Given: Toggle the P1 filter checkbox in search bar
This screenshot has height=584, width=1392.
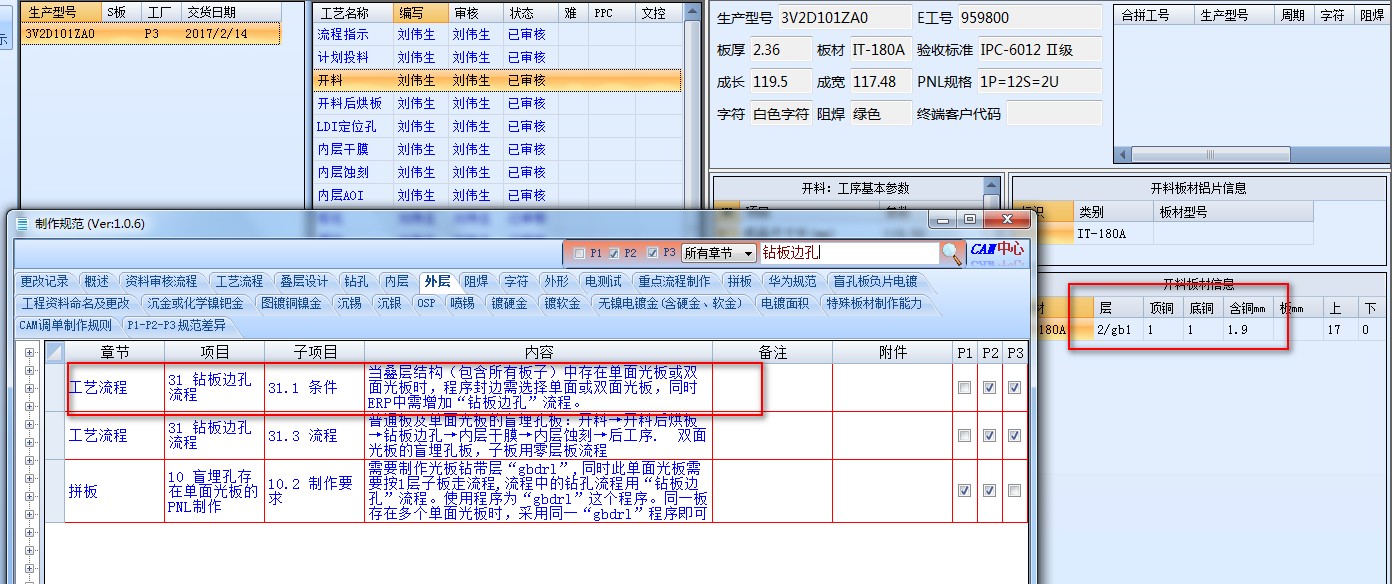Looking at the screenshot, I should [x=579, y=254].
